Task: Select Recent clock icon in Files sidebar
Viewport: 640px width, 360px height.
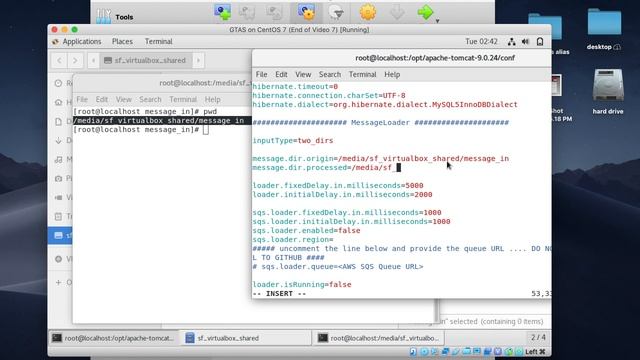Action: 58,83
